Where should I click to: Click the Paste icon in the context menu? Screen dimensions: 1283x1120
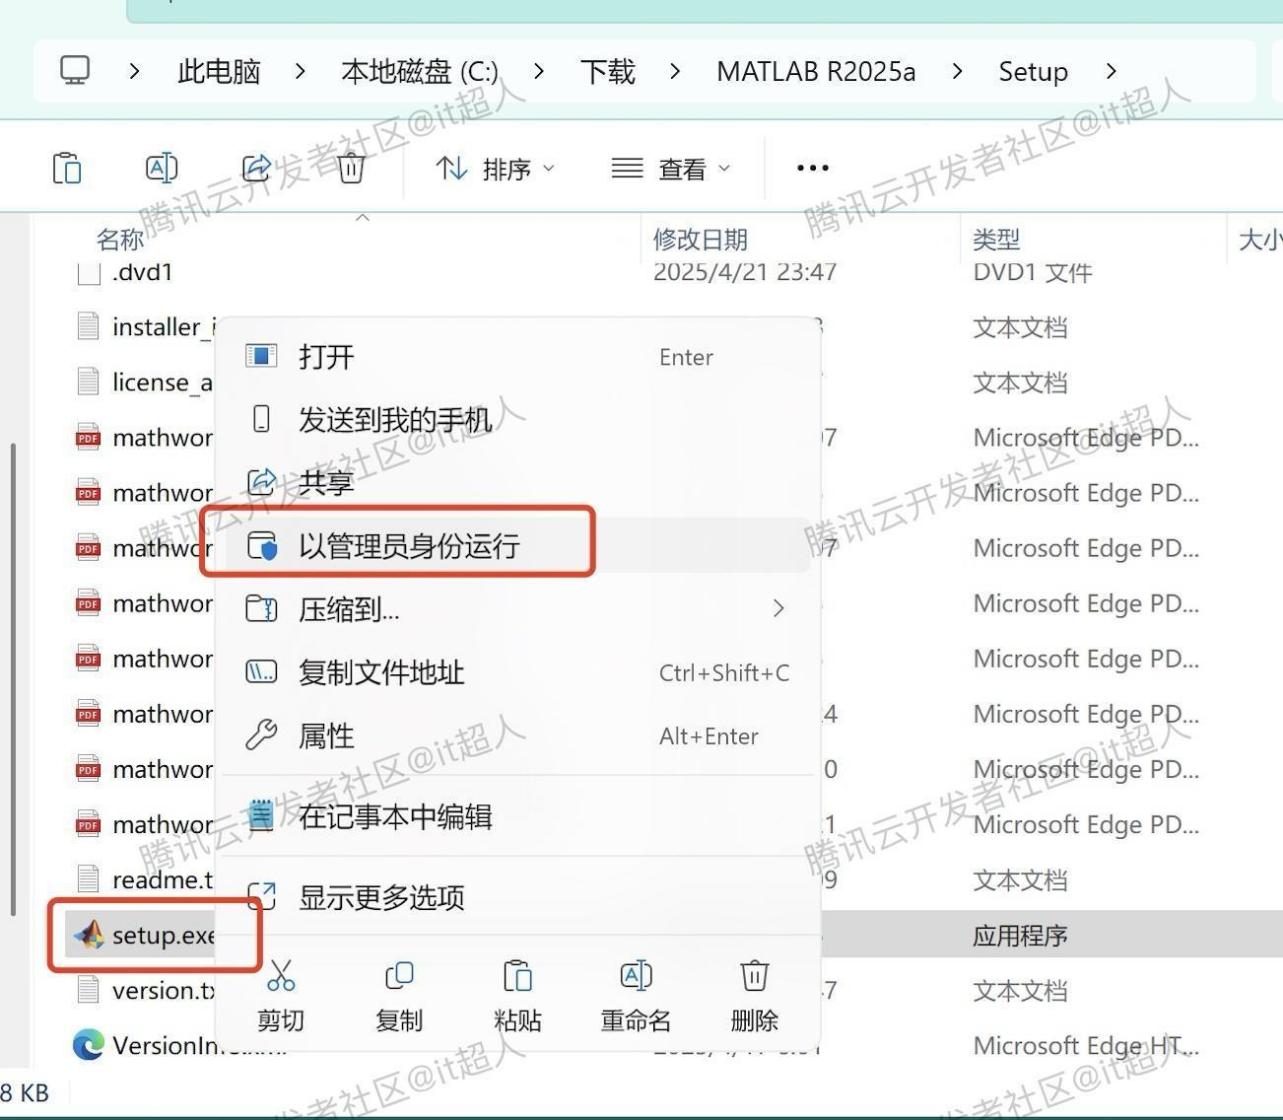pos(516,976)
